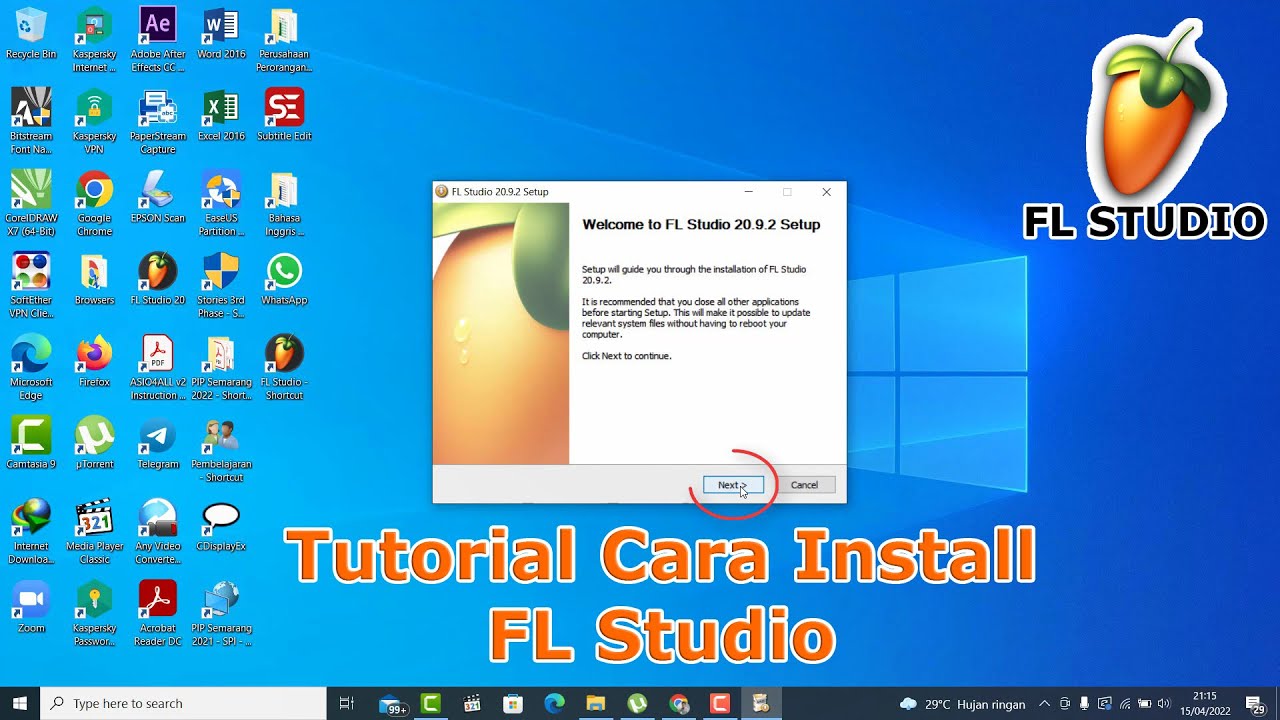The height and width of the screenshot is (720, 1280).
Task: Open the Mail app taskbar icon
Action: 392,704
